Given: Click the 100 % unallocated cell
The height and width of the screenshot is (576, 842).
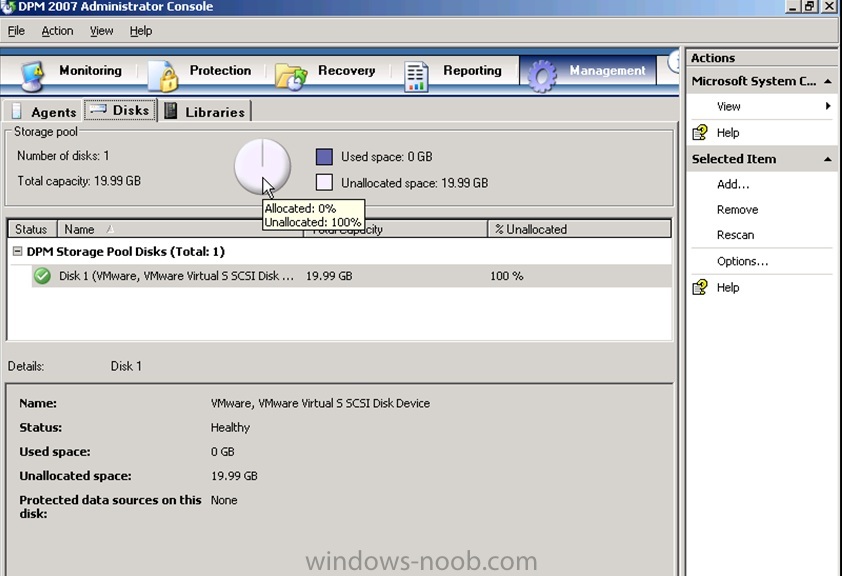Looking at the screenshot, I should coord(506,276).
